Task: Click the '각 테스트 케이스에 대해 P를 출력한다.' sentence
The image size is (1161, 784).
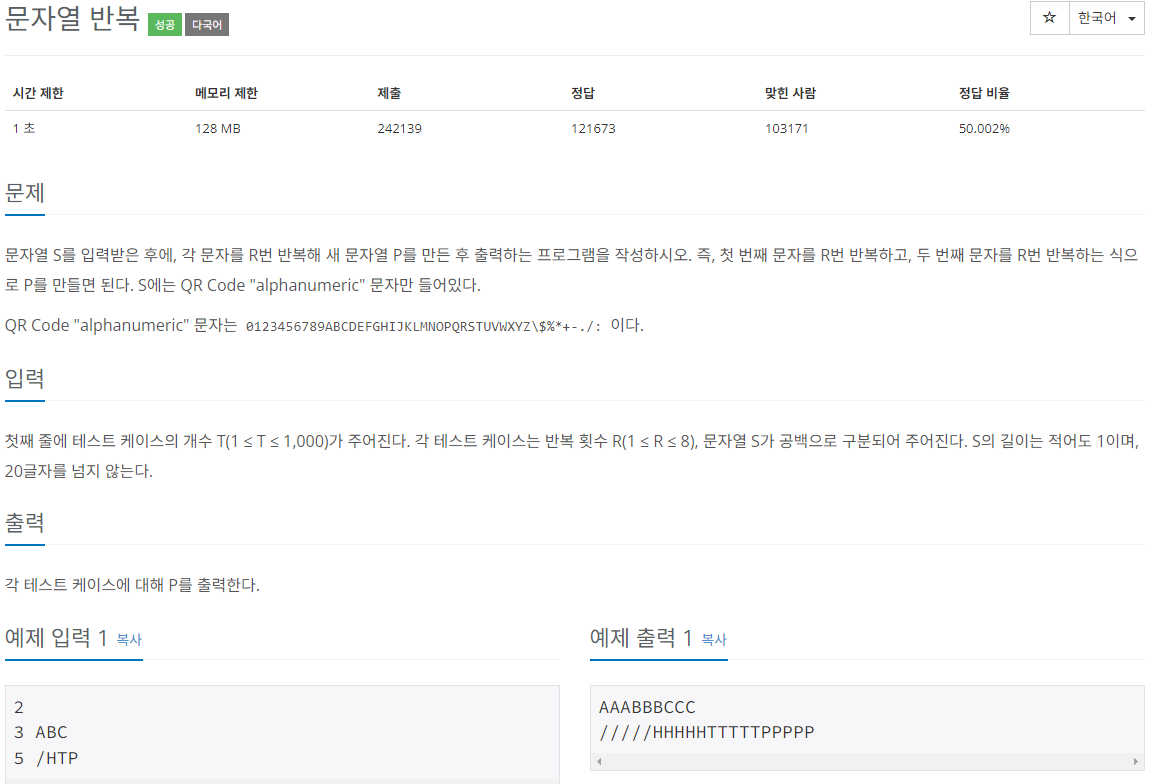Action: (132, 585)
